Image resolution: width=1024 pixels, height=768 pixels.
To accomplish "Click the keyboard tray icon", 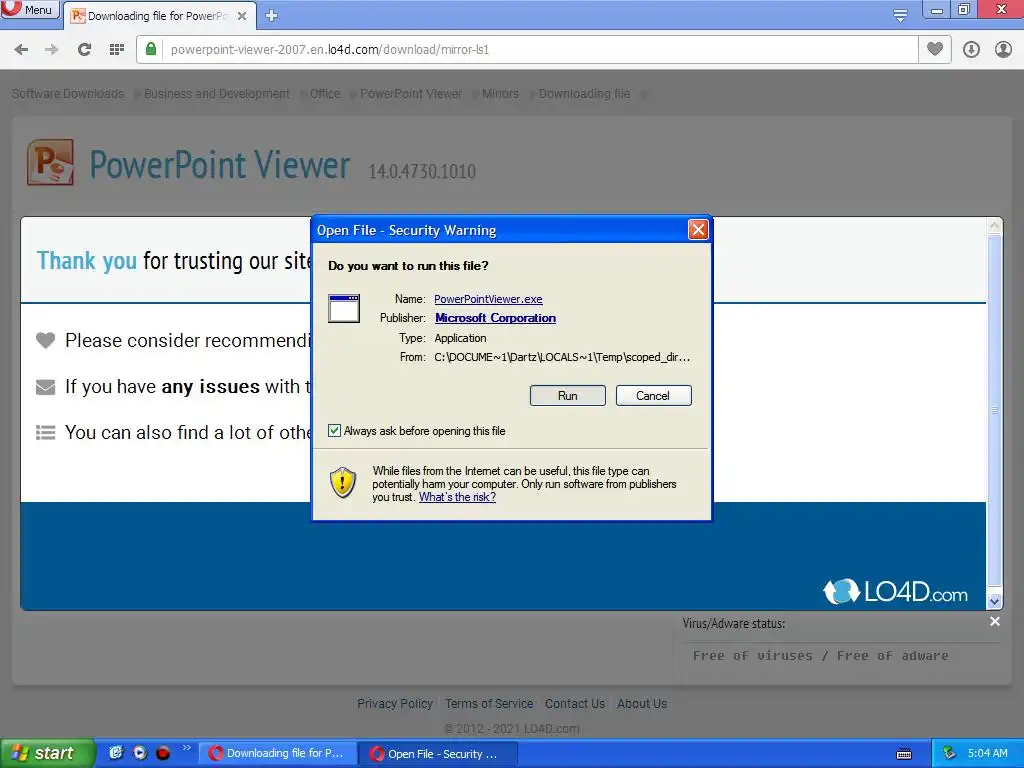I will (x=904, y=754).
